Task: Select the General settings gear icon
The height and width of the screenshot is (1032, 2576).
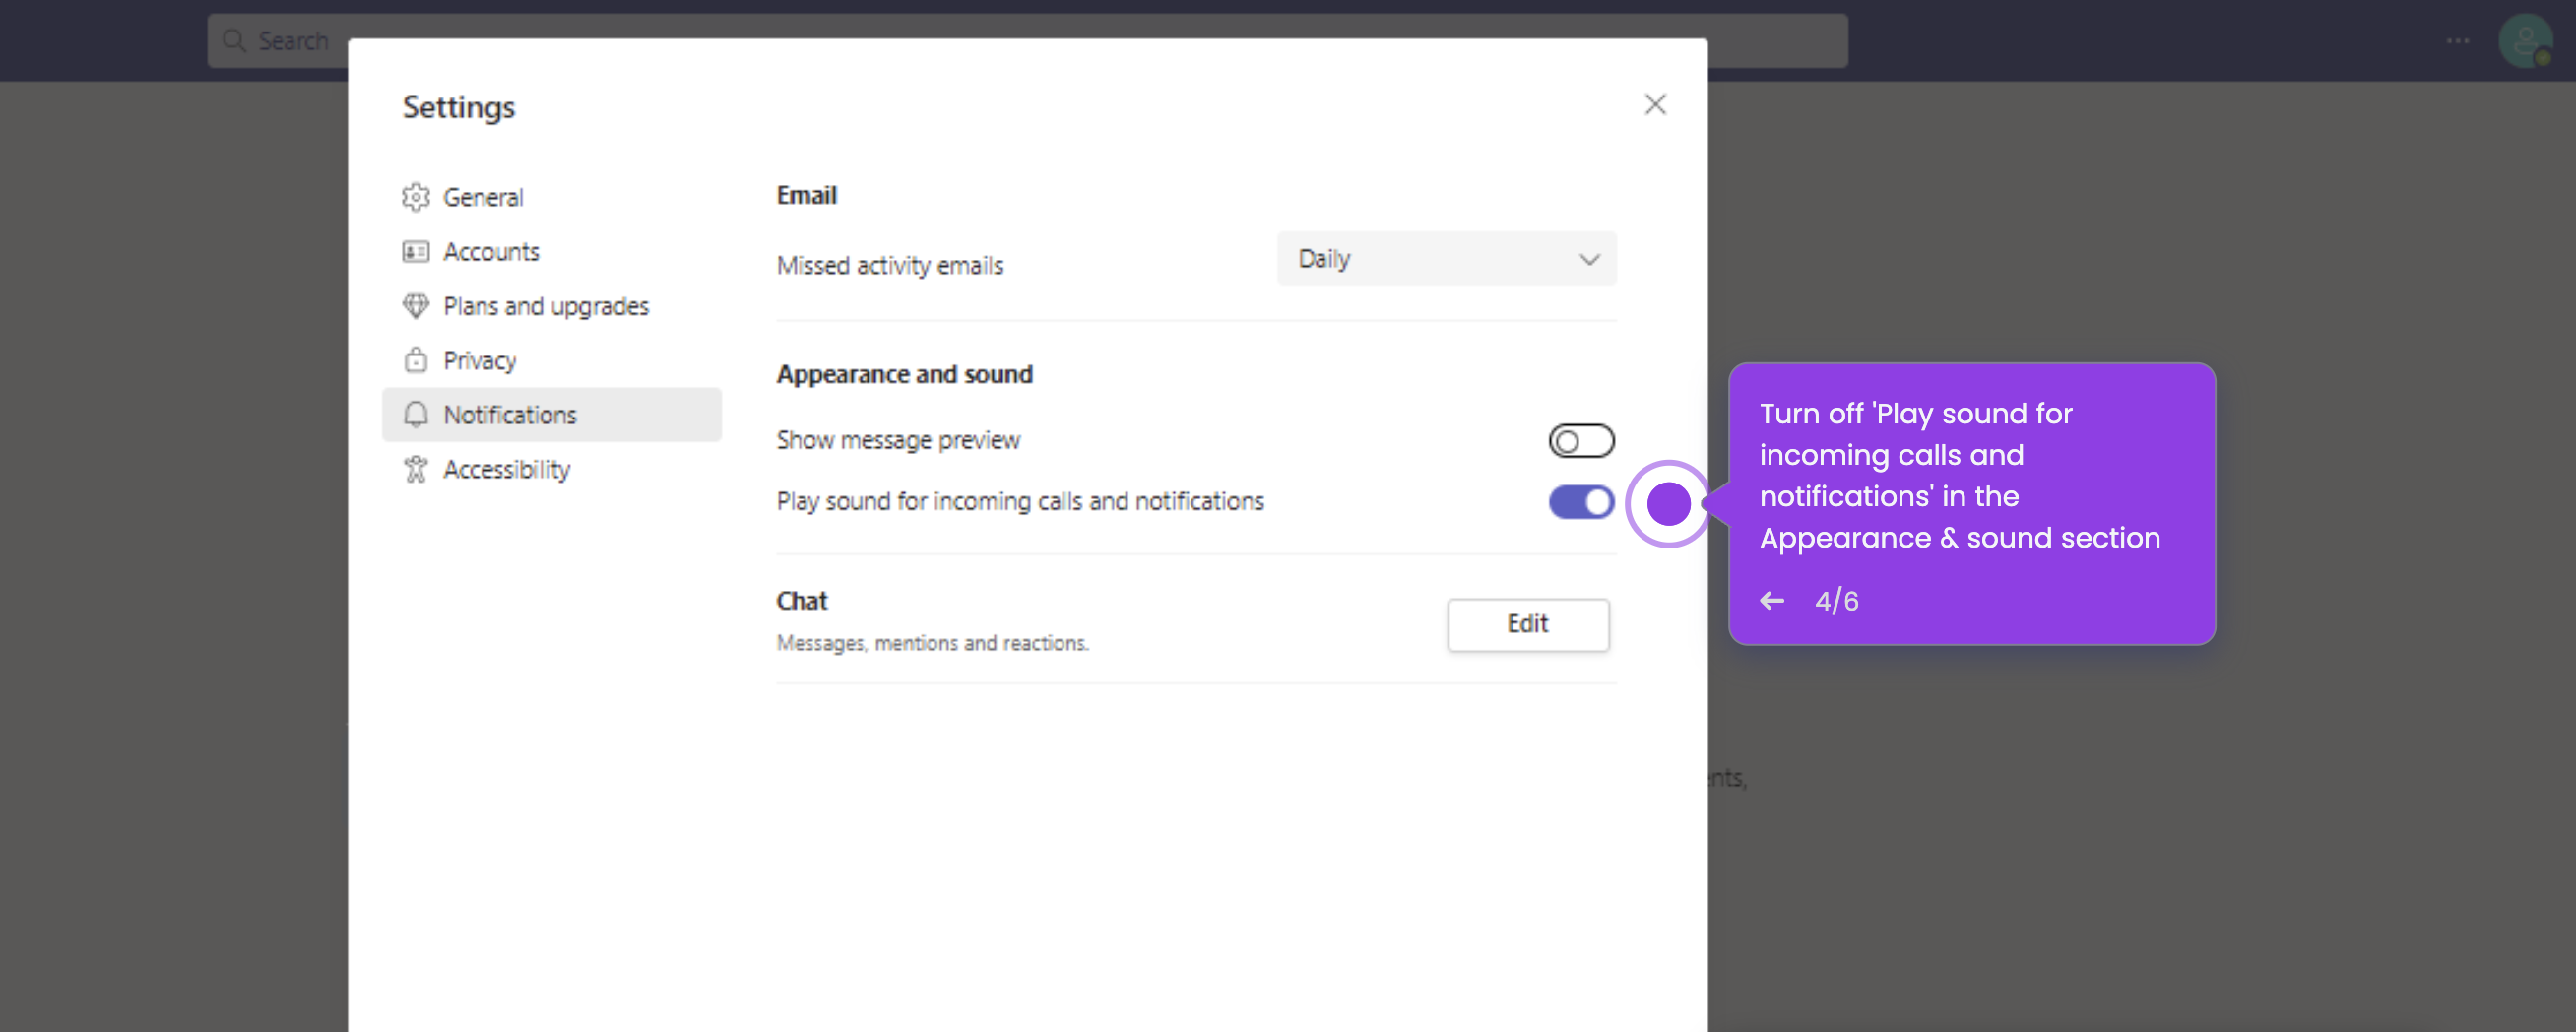Action: pyautogui.click(x=416, y=197)
